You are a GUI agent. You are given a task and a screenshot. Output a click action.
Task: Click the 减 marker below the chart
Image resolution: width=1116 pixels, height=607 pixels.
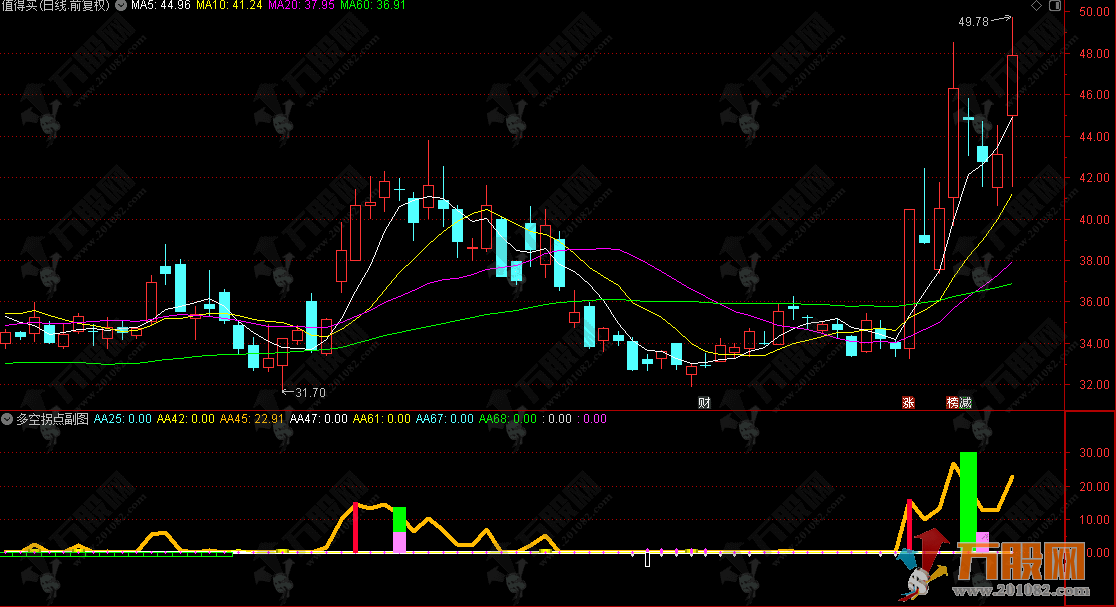click(x=966, y=403)
